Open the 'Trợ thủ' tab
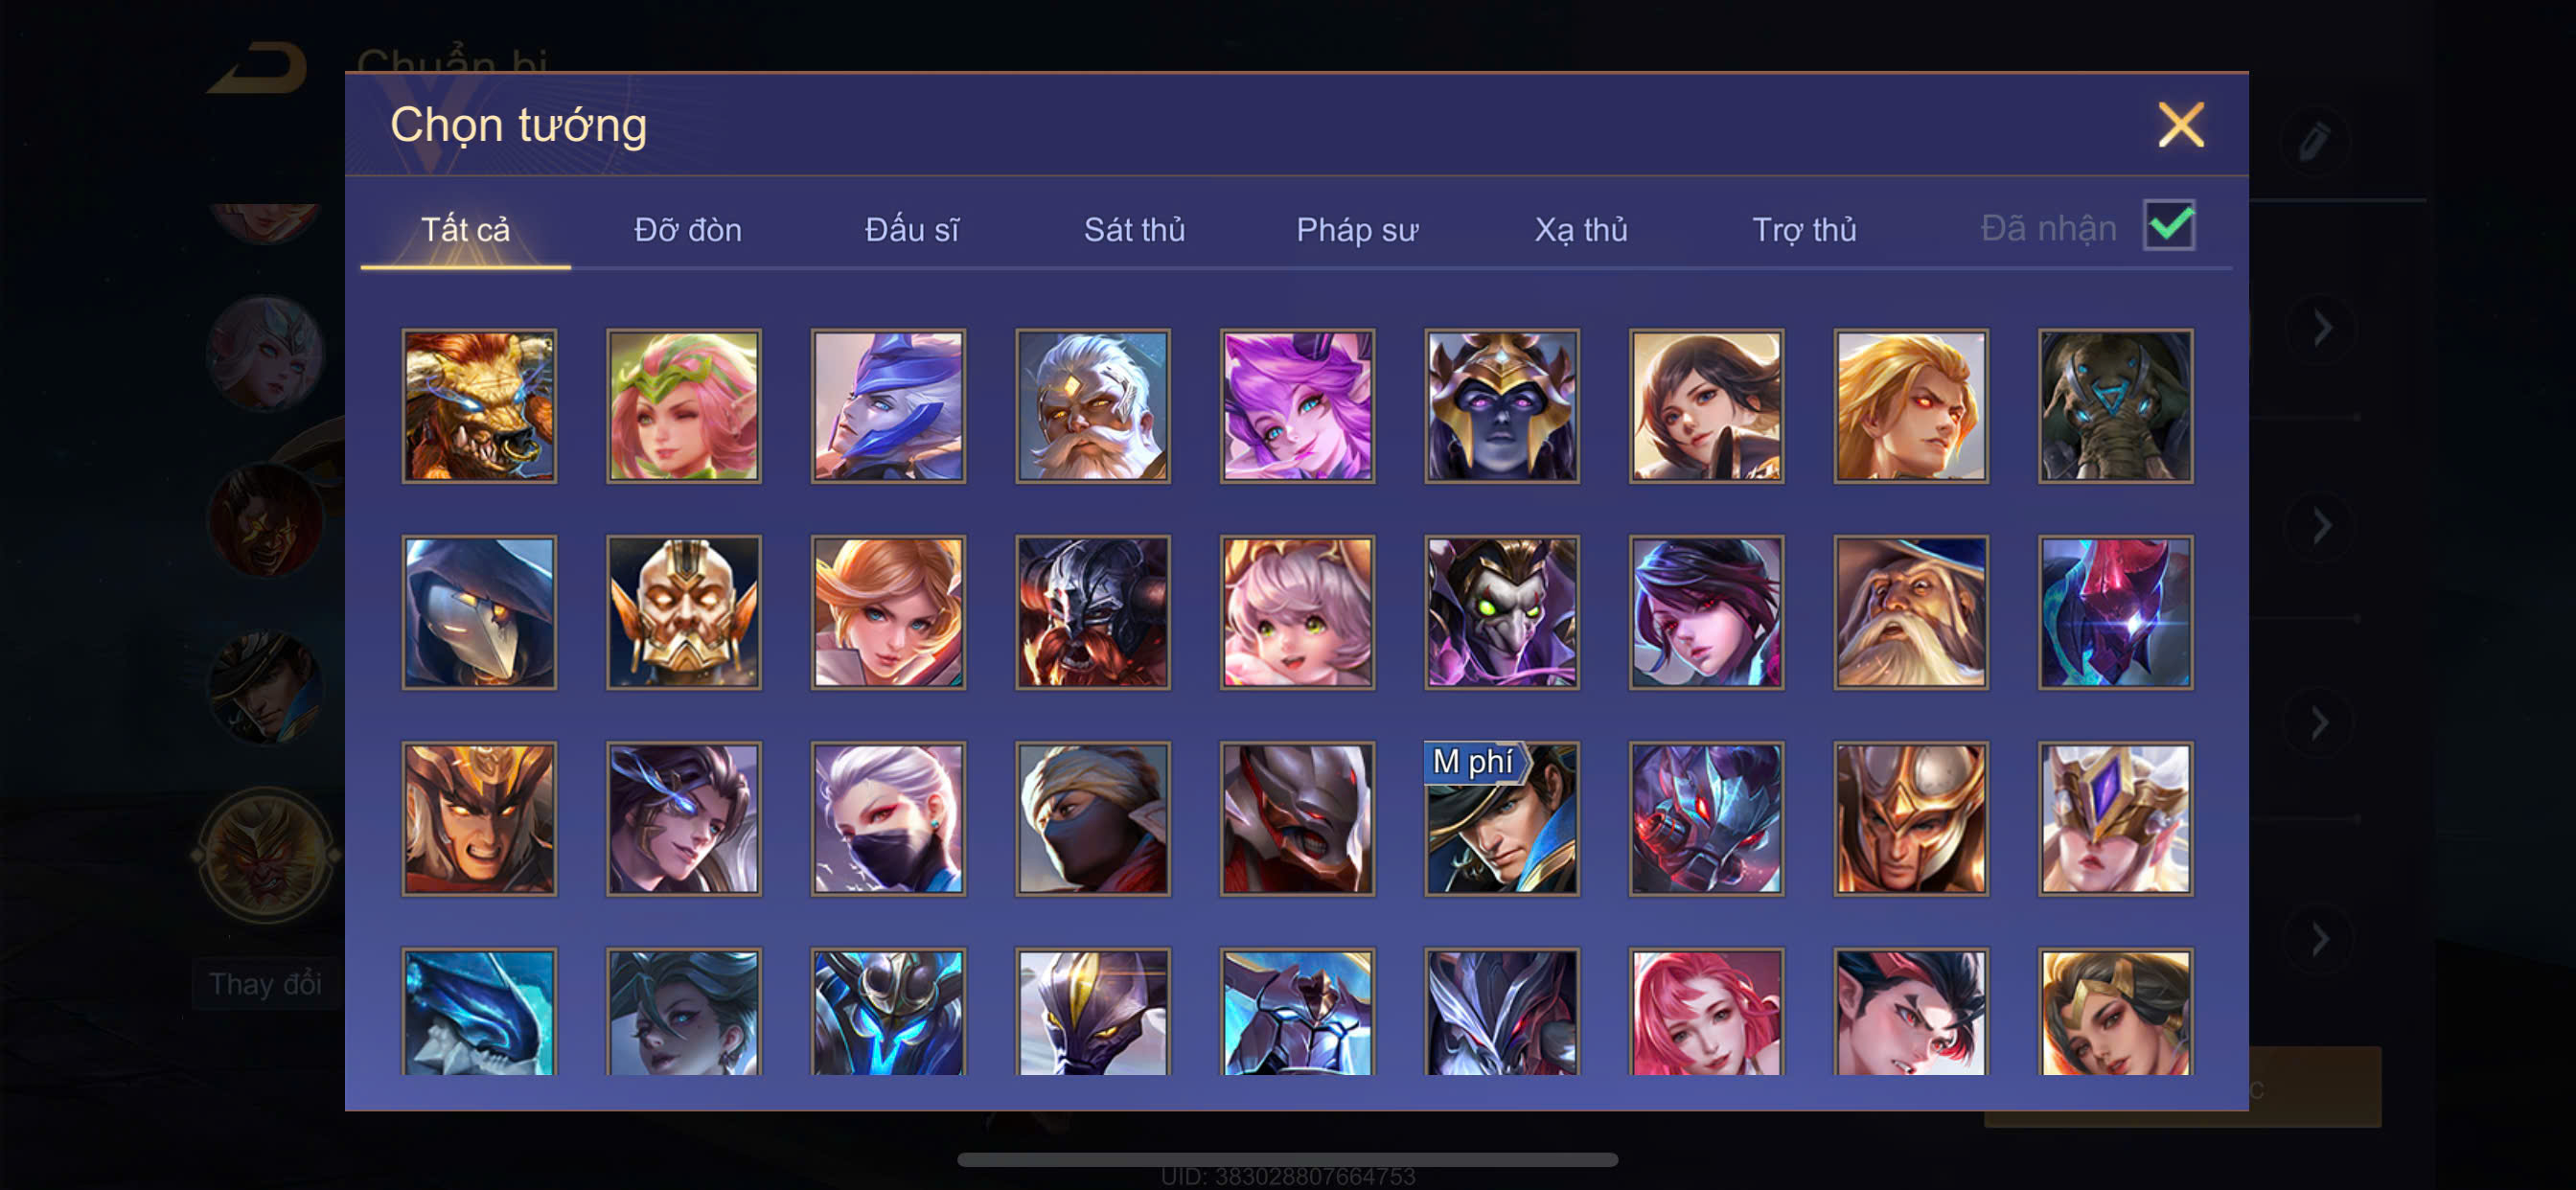Screen dimensions: 2576x1190 click(x=1804, y=230)
